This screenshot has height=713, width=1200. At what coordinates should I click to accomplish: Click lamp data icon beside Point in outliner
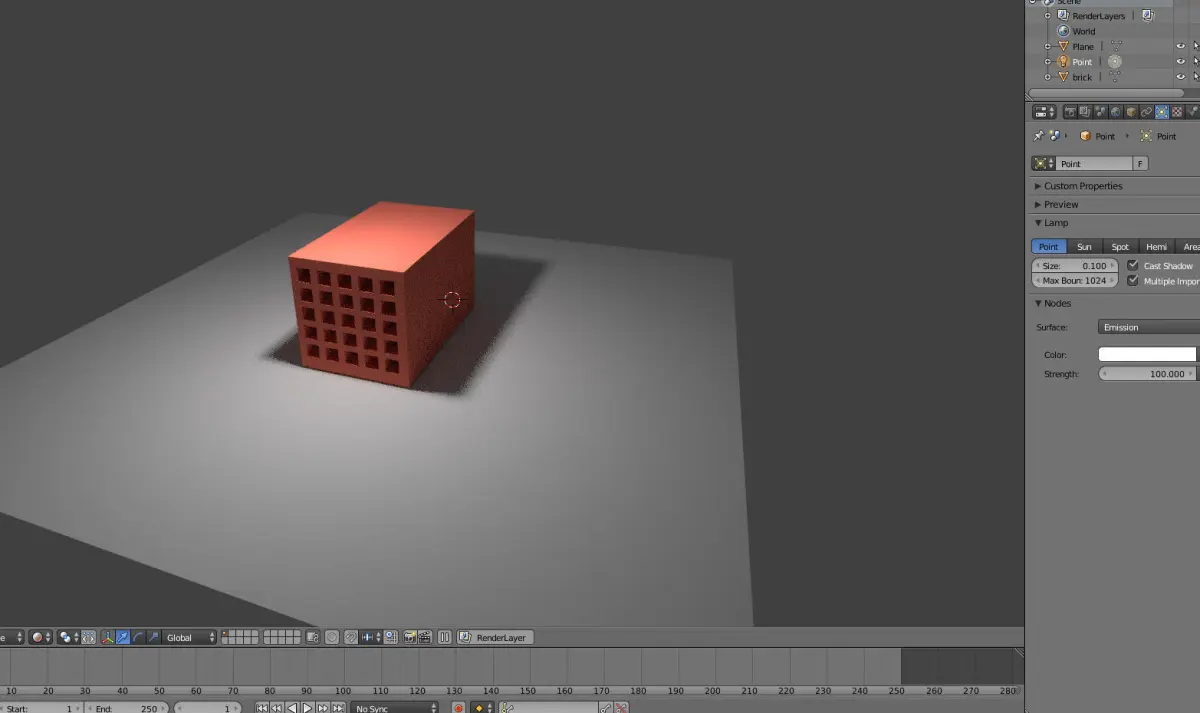point(1115,61)
